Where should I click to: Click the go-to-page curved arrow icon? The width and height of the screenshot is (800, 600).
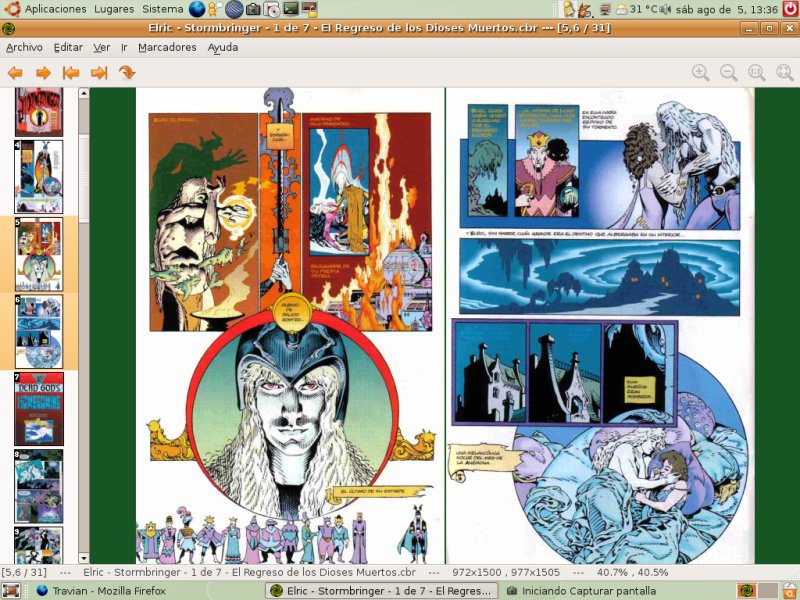(x=127, y=73)
